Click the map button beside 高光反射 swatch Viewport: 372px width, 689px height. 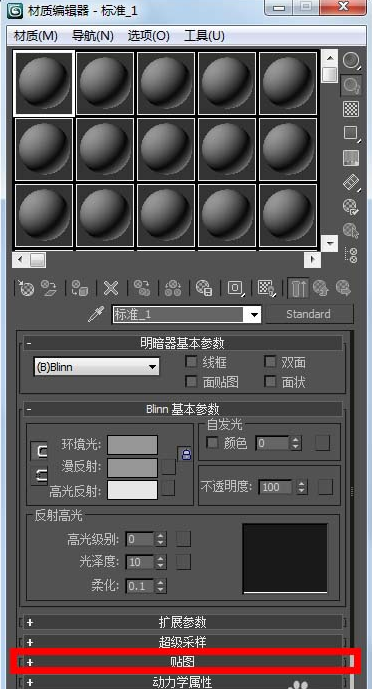169,488
